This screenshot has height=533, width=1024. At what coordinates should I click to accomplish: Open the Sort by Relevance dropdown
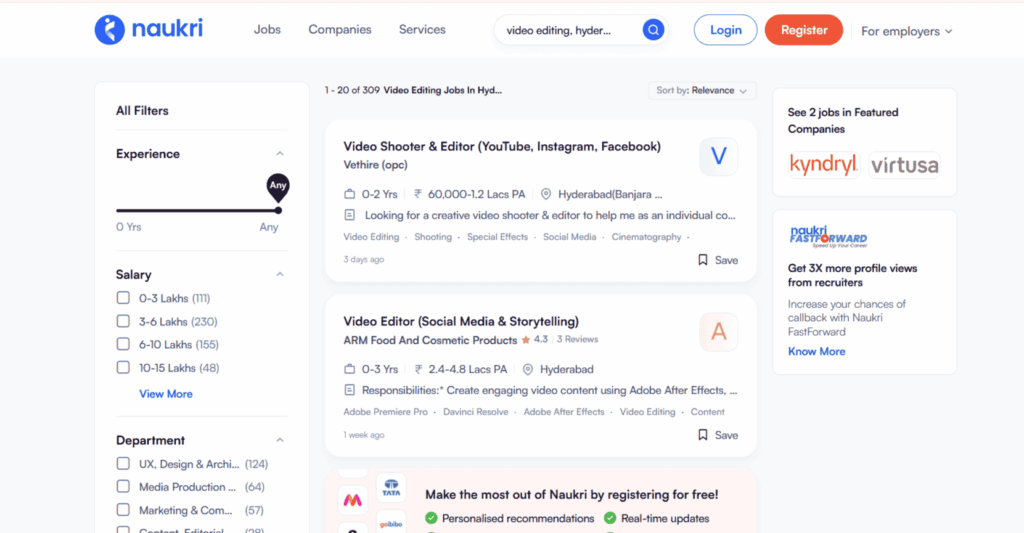(x=702, y=91)
